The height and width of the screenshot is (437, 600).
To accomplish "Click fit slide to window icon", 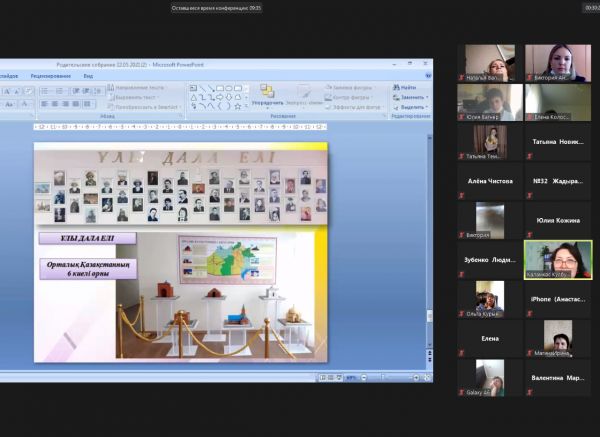I will click(x=426, y=377).
